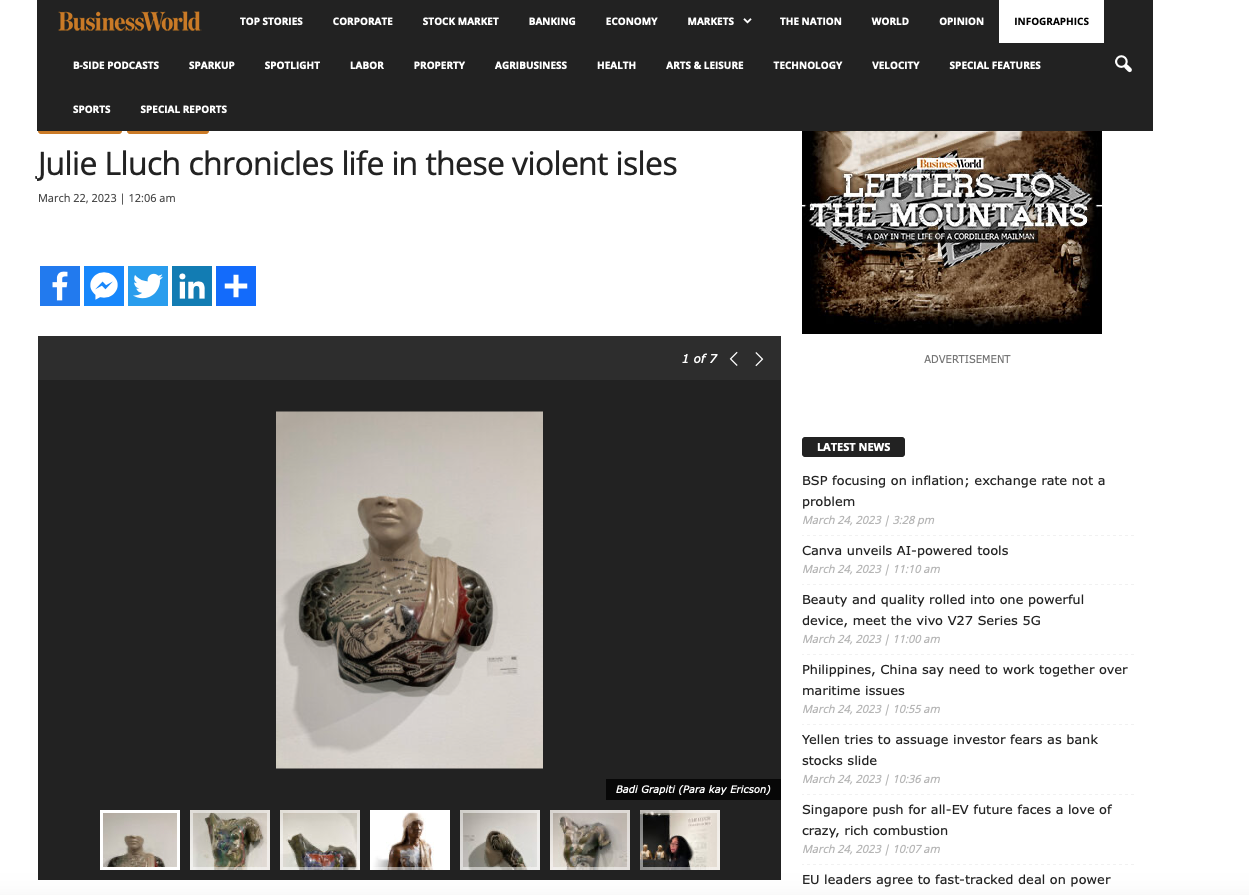This screenshot has width=1249, height=895.
Task: Open the Infographics tab
Action: tap(1051, 21)
